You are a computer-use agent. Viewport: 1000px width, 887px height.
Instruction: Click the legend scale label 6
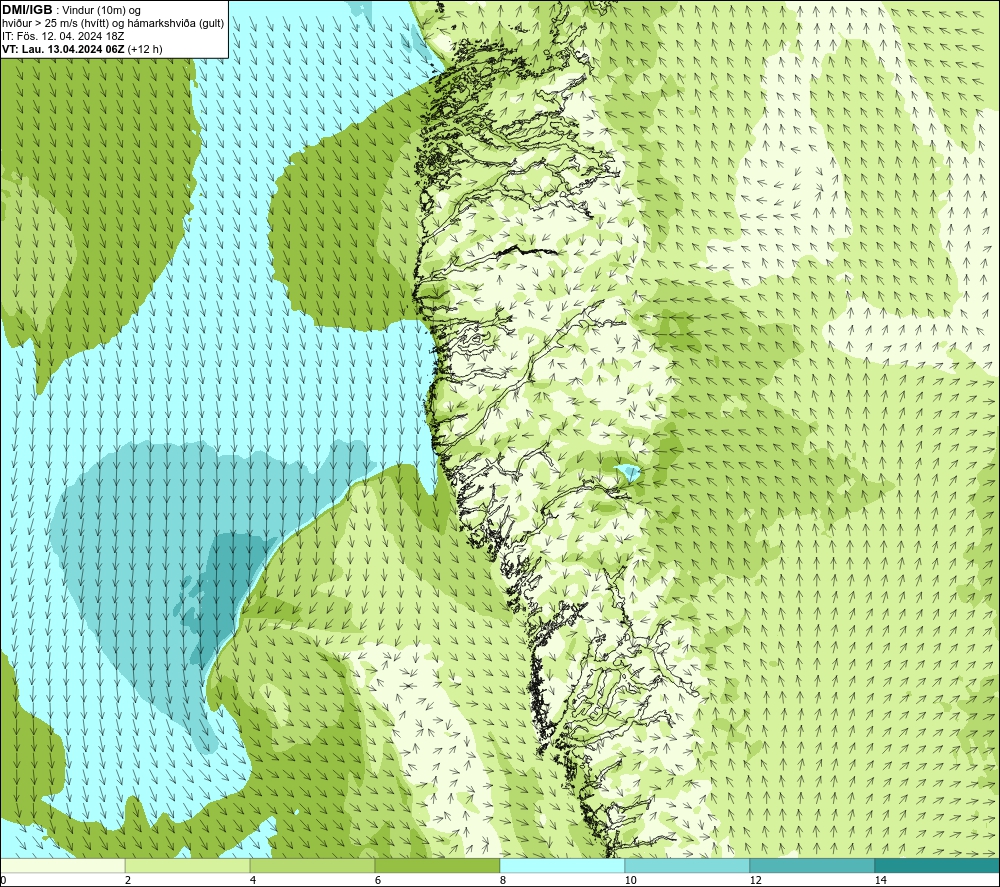378,880
